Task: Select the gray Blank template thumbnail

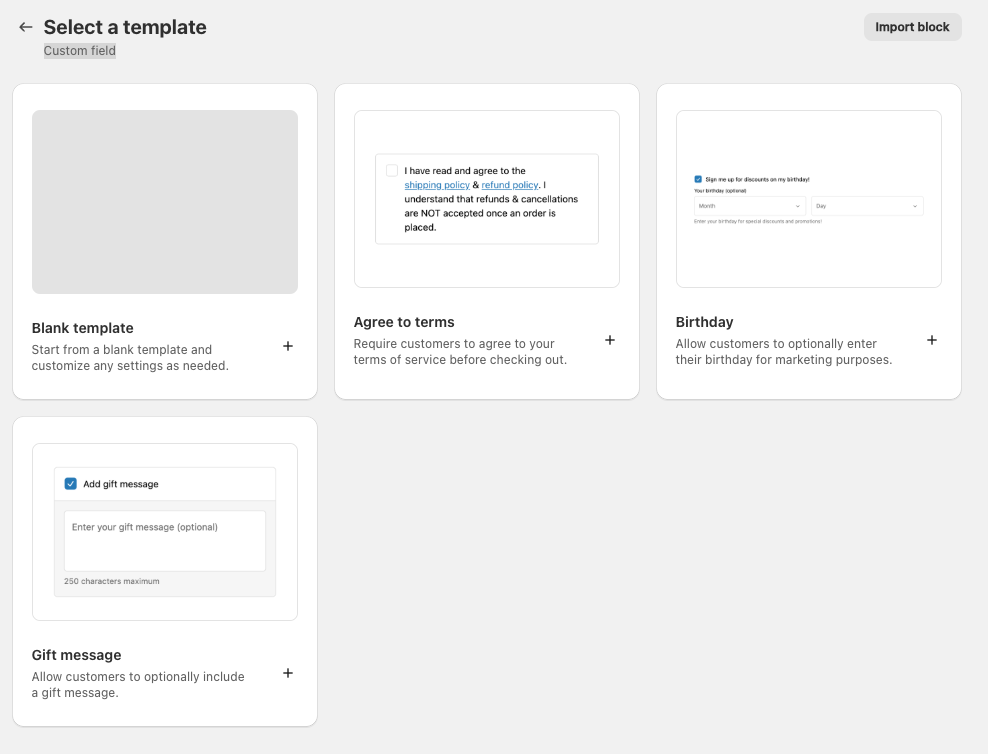Action: 165,202
